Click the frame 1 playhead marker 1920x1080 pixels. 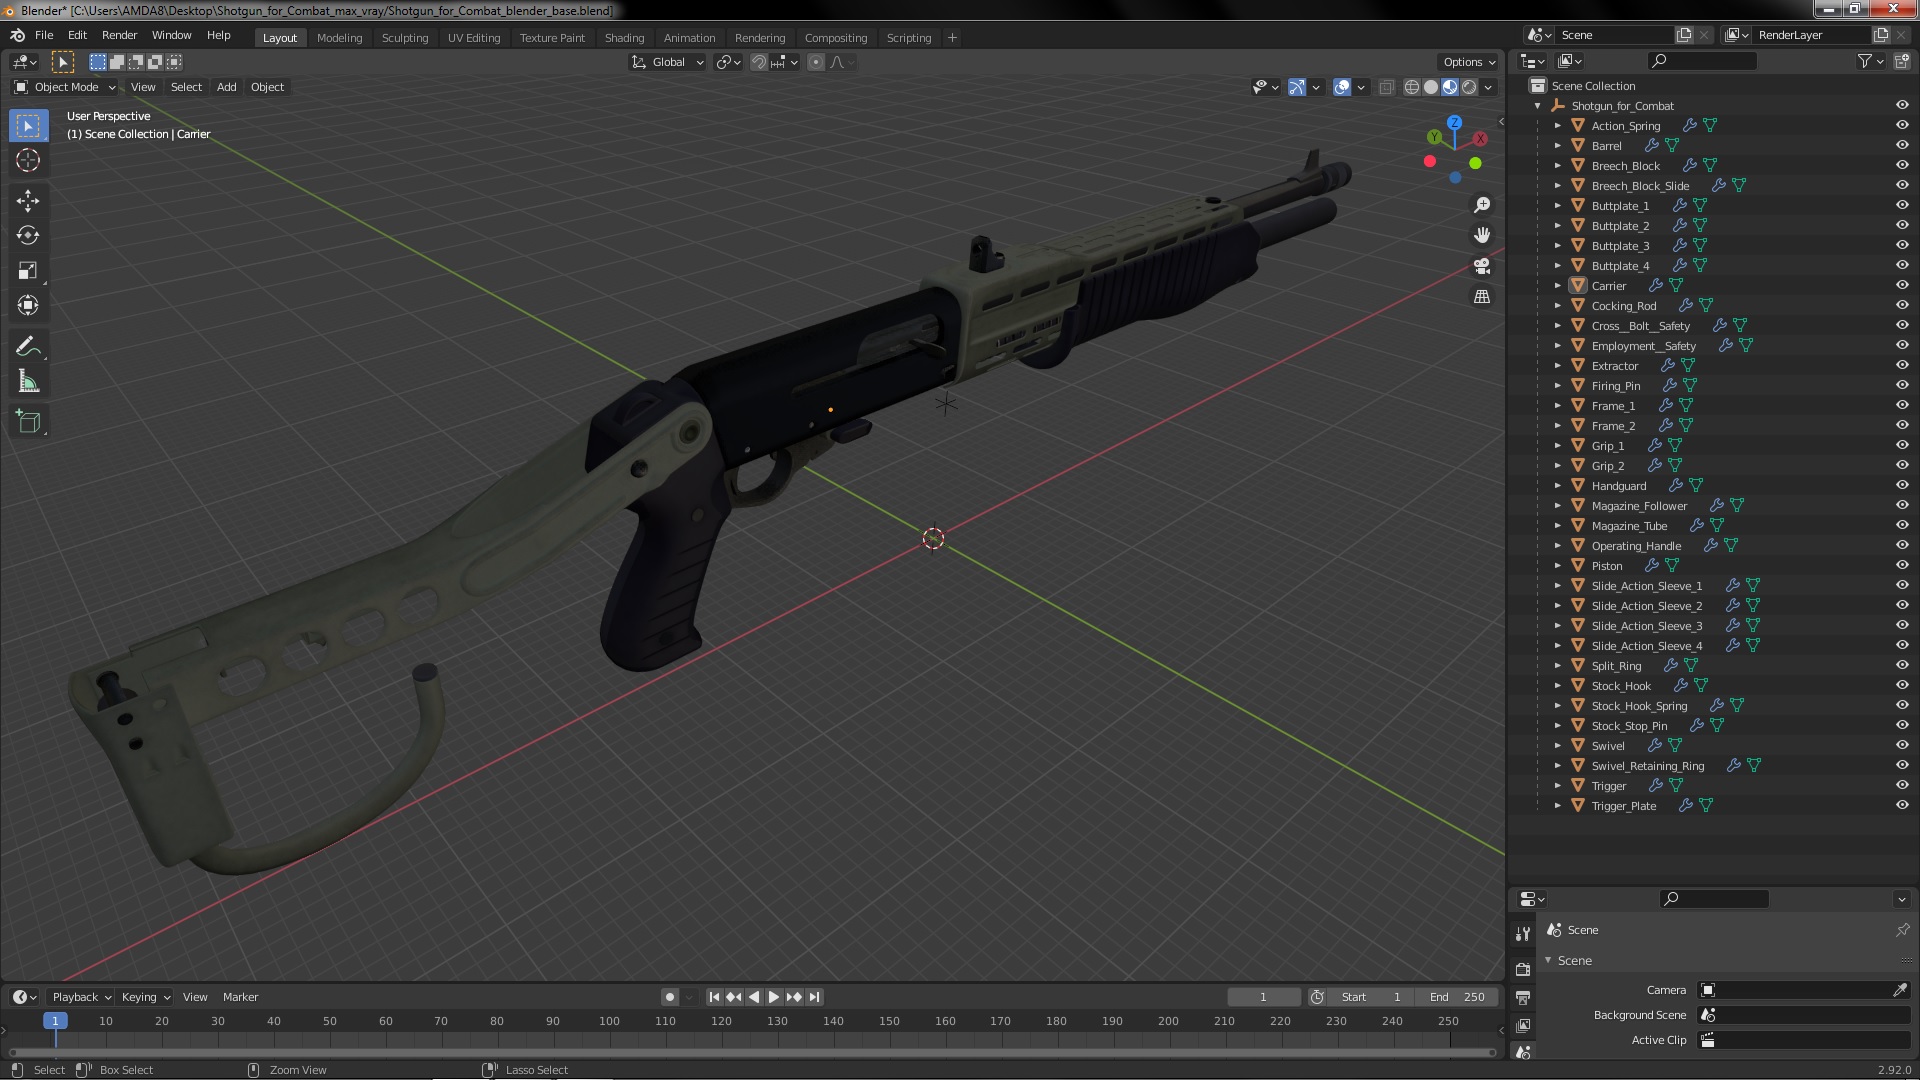pos(55,1021)
